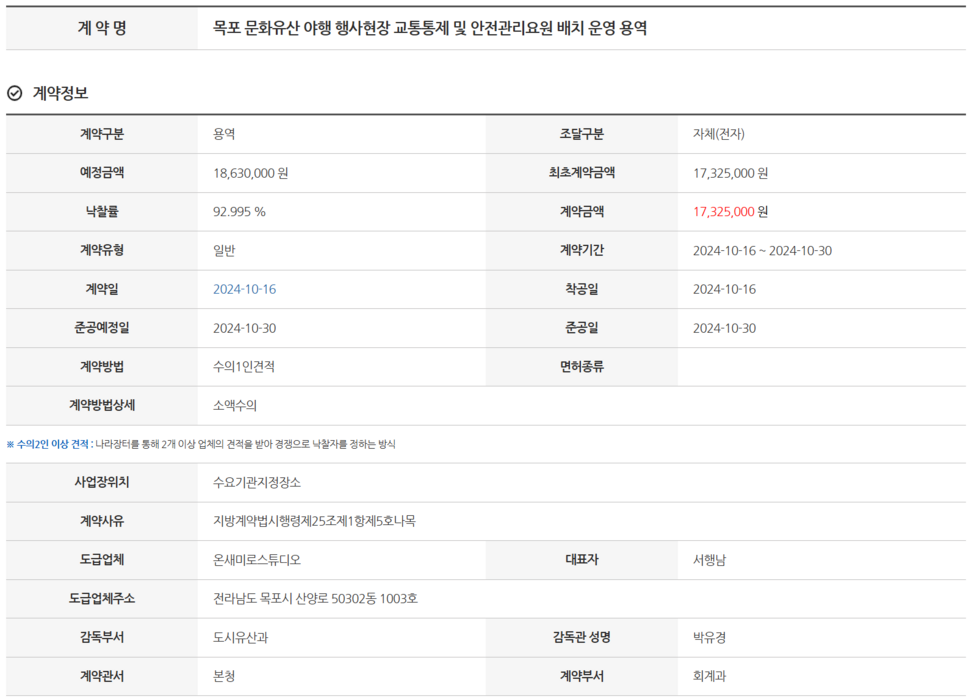
Task: Click the 계약방법상세 field label
Action: (x=102, y=405)
